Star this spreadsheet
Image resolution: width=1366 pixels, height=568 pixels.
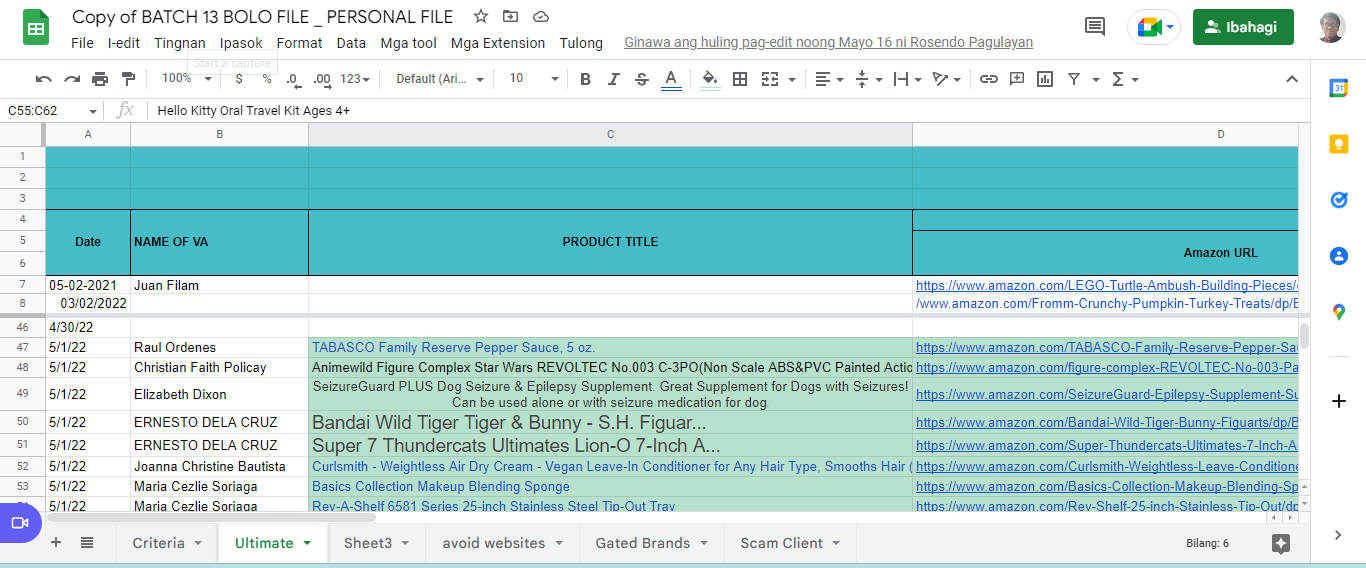[481, 17]
